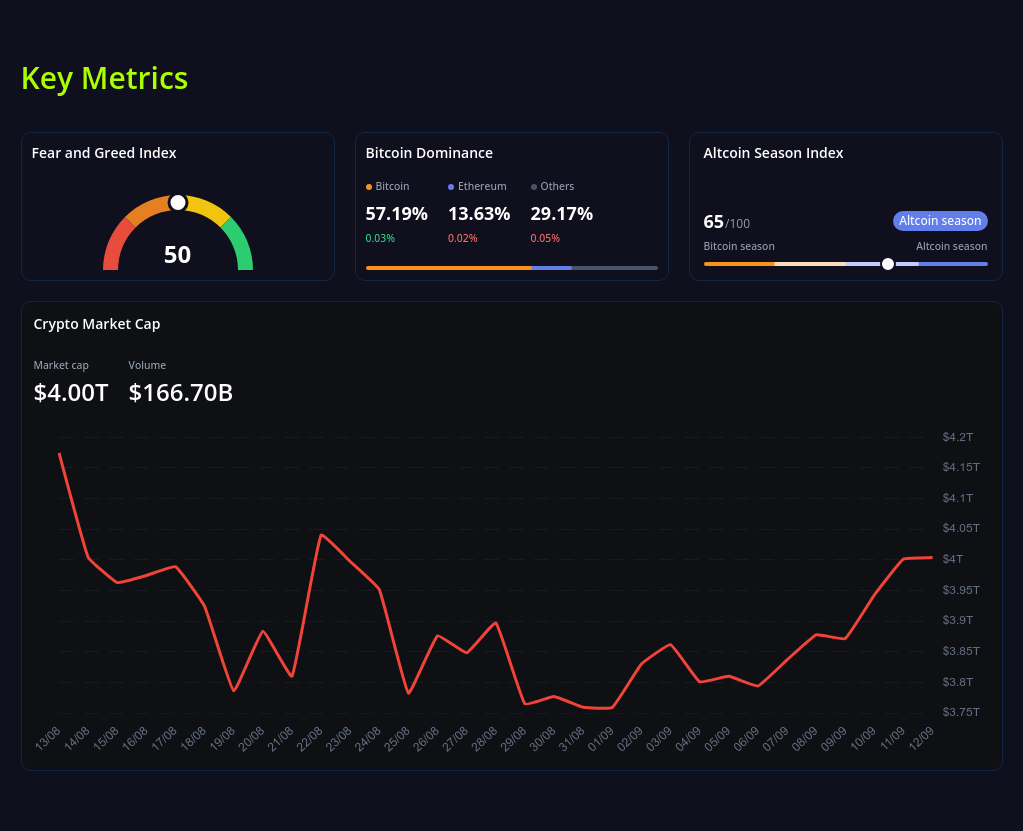Select the $4.00T market cap value

(x=71, y=393)
